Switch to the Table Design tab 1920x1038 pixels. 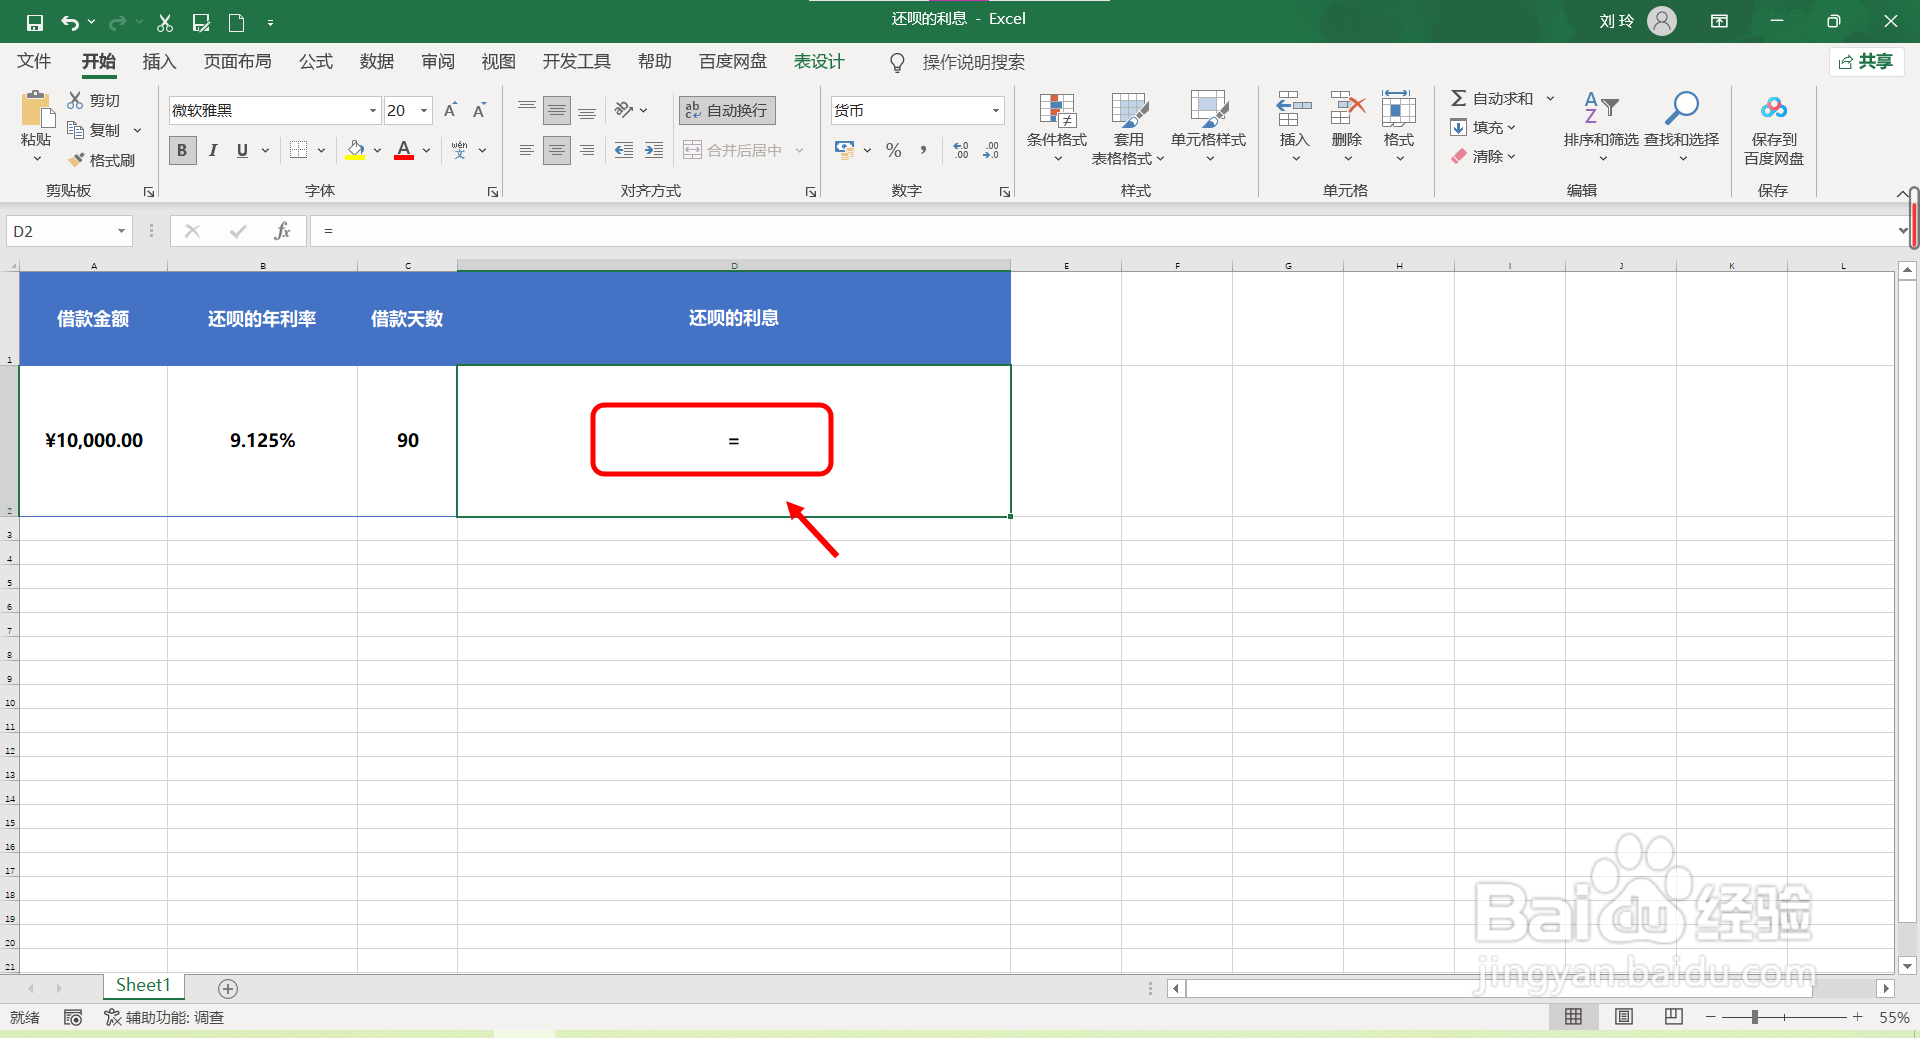819,62
